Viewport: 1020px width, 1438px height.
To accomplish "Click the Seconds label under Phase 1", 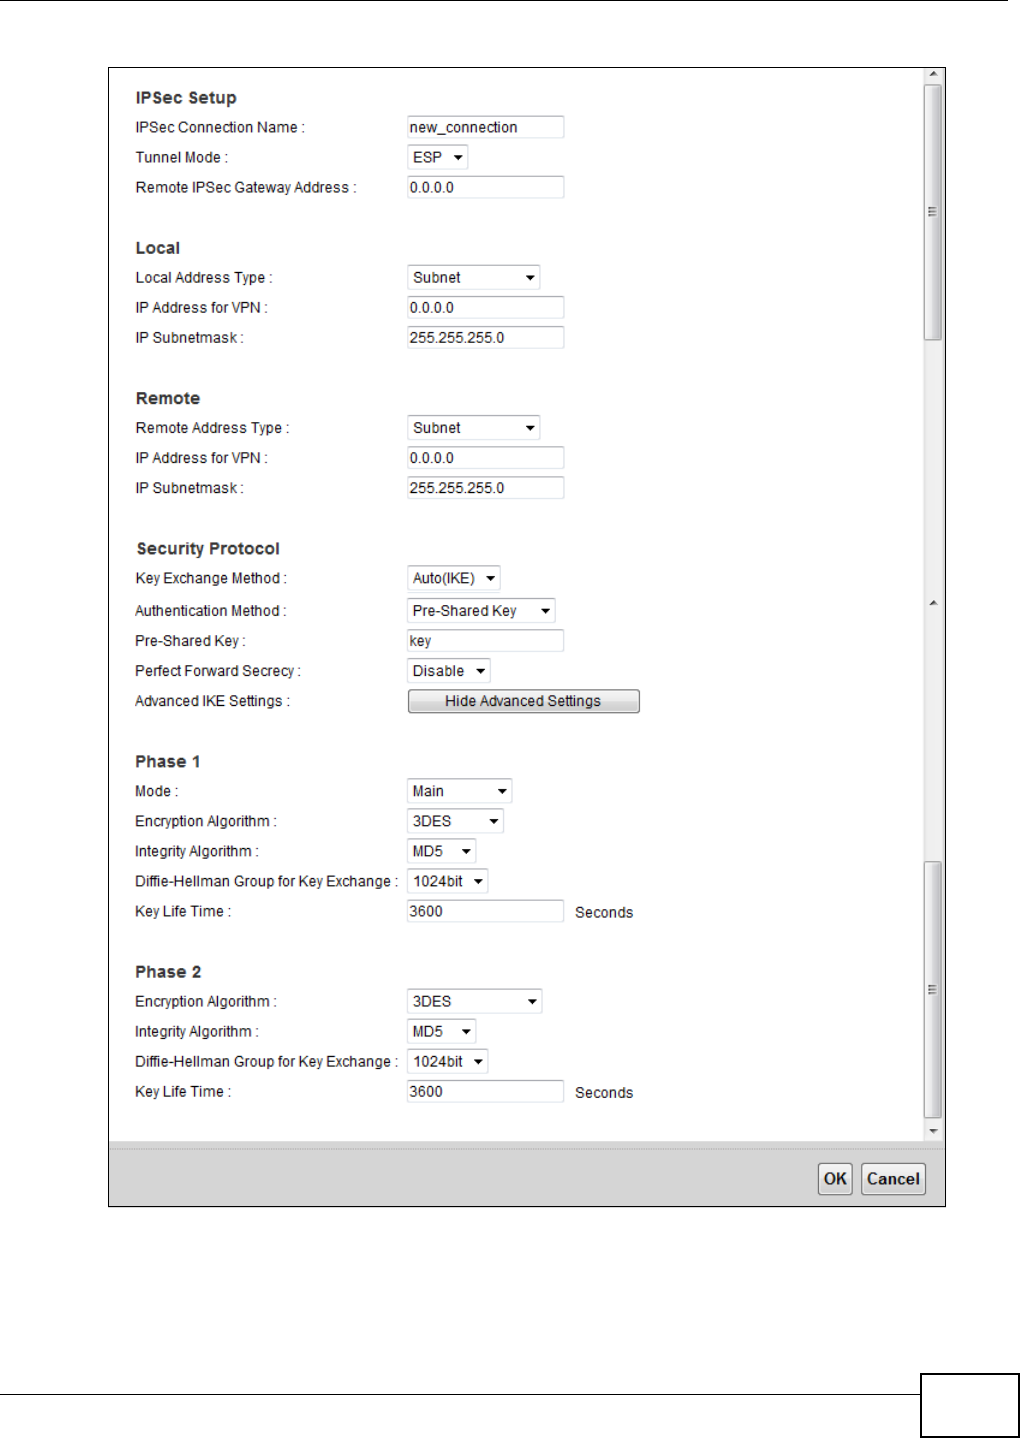I will click(x=604, y=912).
